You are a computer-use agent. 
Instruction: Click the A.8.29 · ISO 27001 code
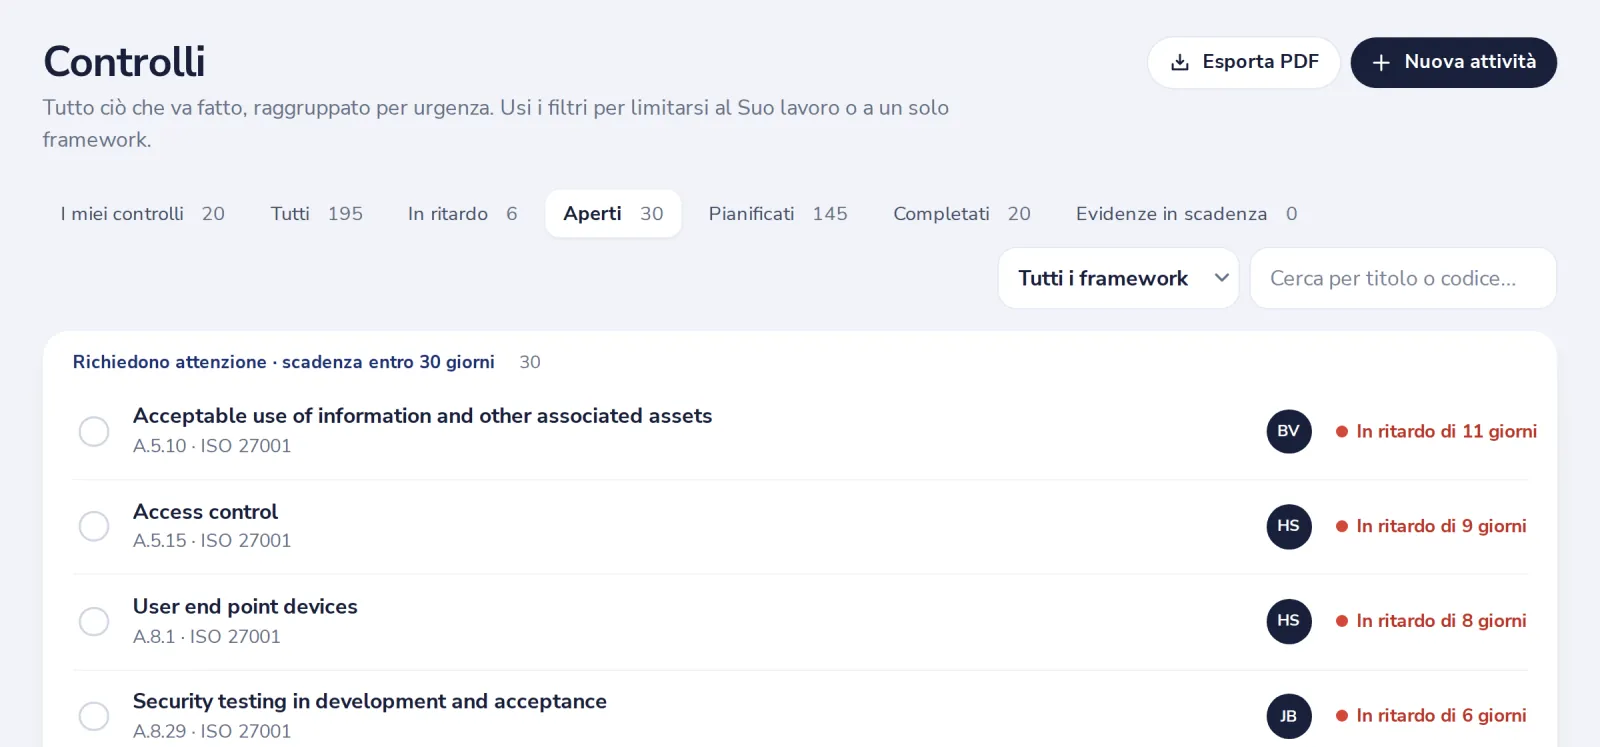click(212, 732)
